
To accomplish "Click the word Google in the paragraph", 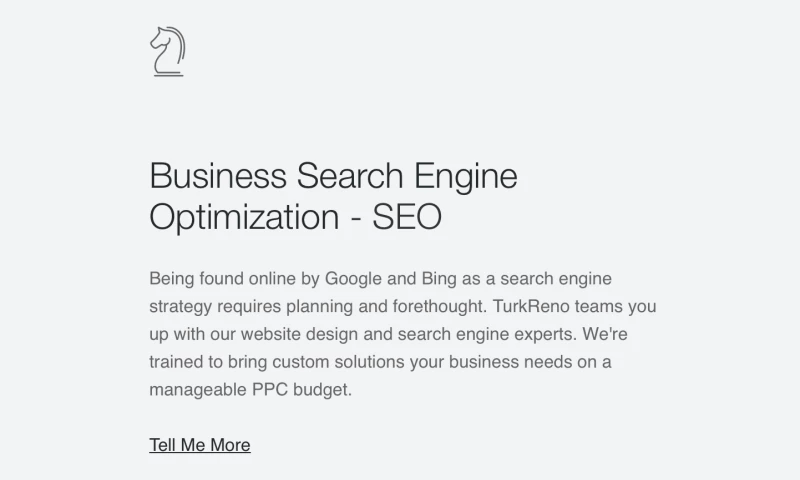I will pyautogui.click(x=352, y=278).
